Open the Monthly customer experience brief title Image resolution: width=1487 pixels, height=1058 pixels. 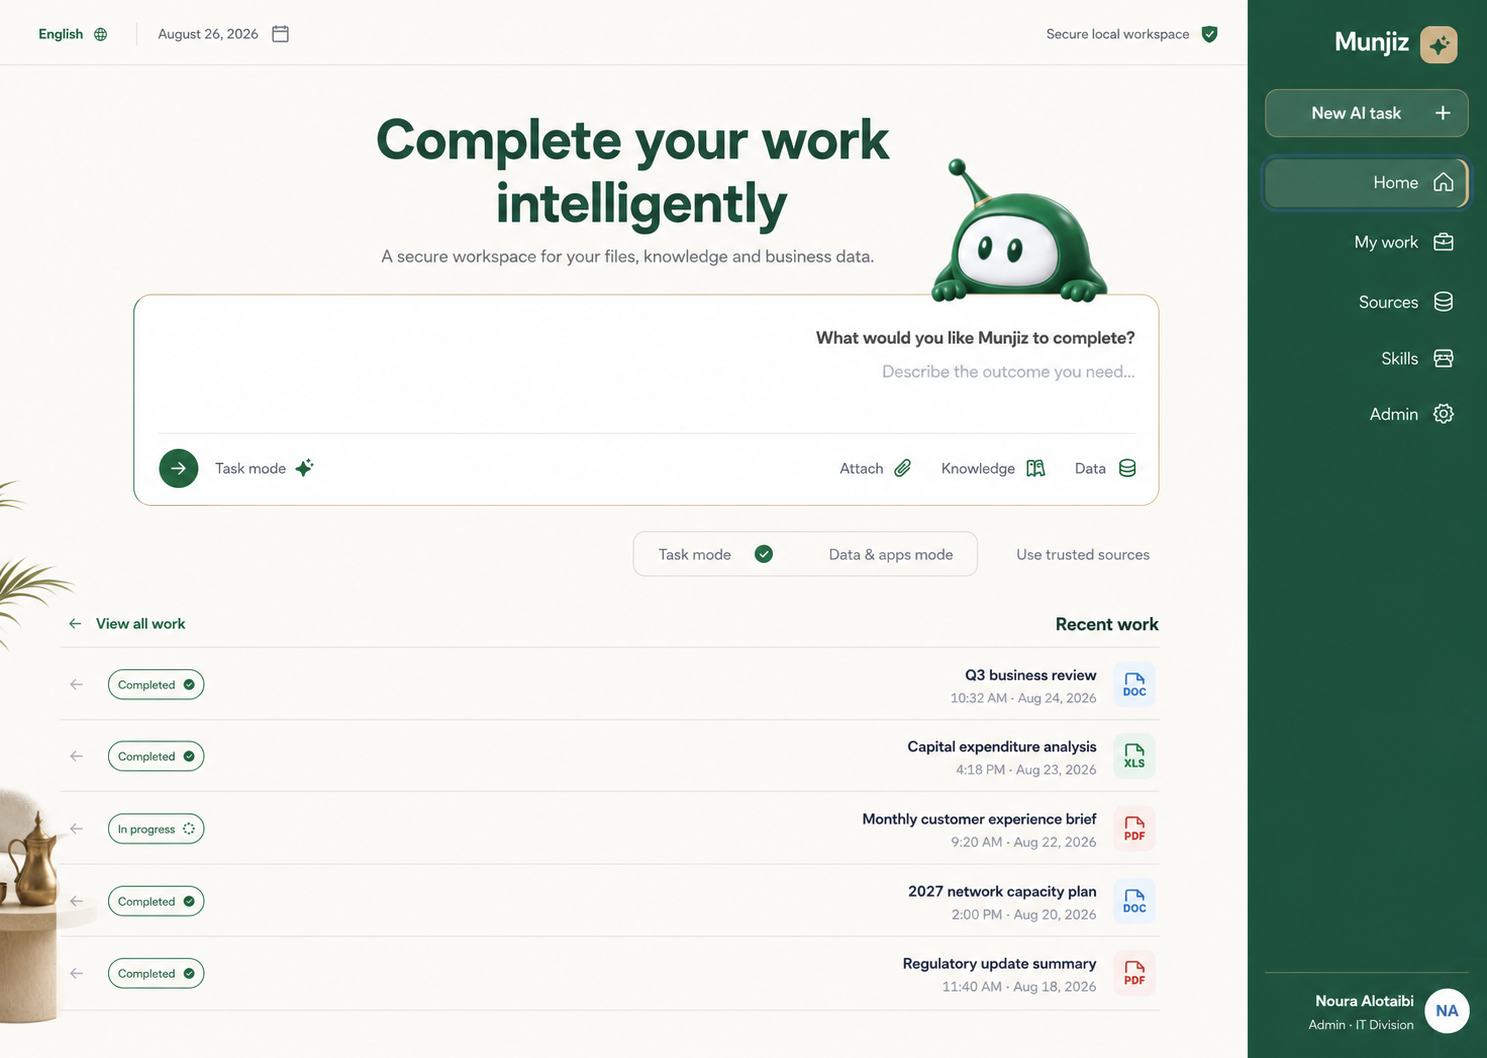click(x=979, y=819)
